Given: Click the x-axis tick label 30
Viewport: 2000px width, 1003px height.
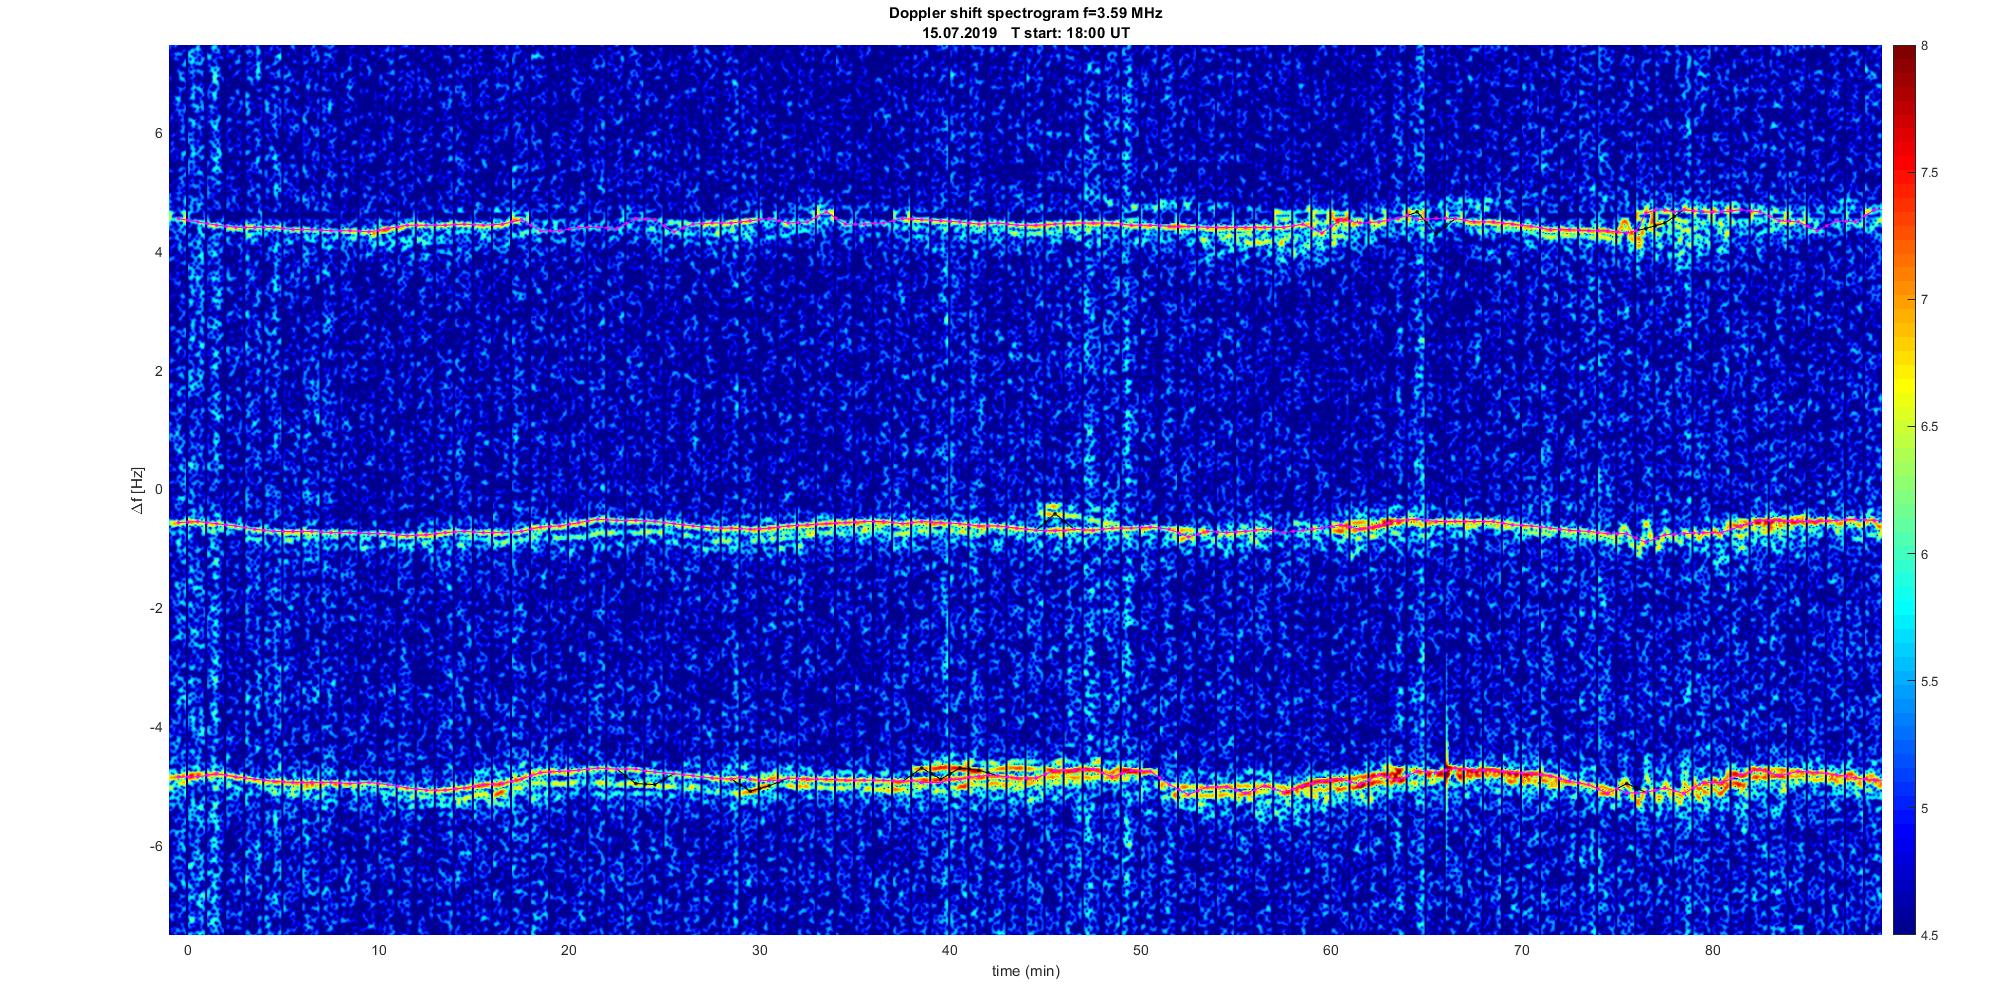Looking at the screenshot, I should coord(759,950).
